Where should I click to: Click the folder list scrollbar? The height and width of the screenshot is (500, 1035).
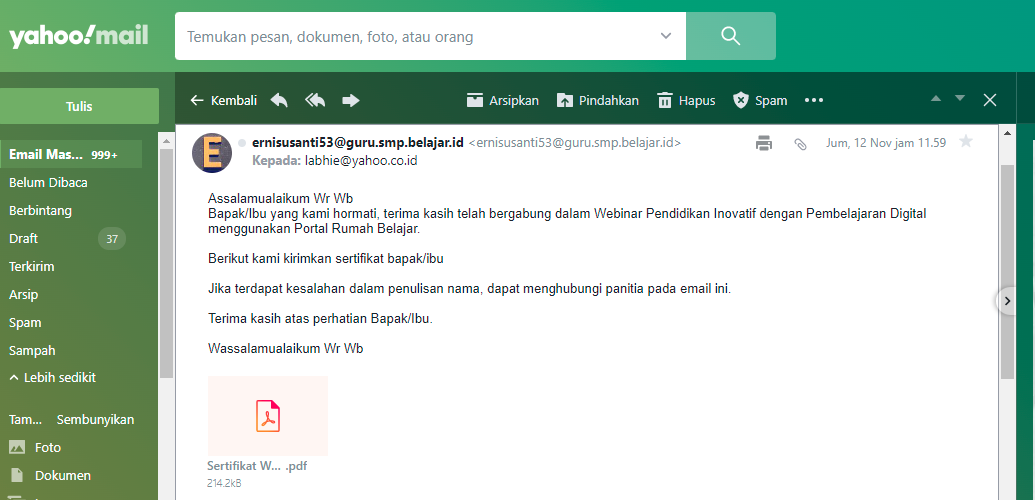click(166, 264)
